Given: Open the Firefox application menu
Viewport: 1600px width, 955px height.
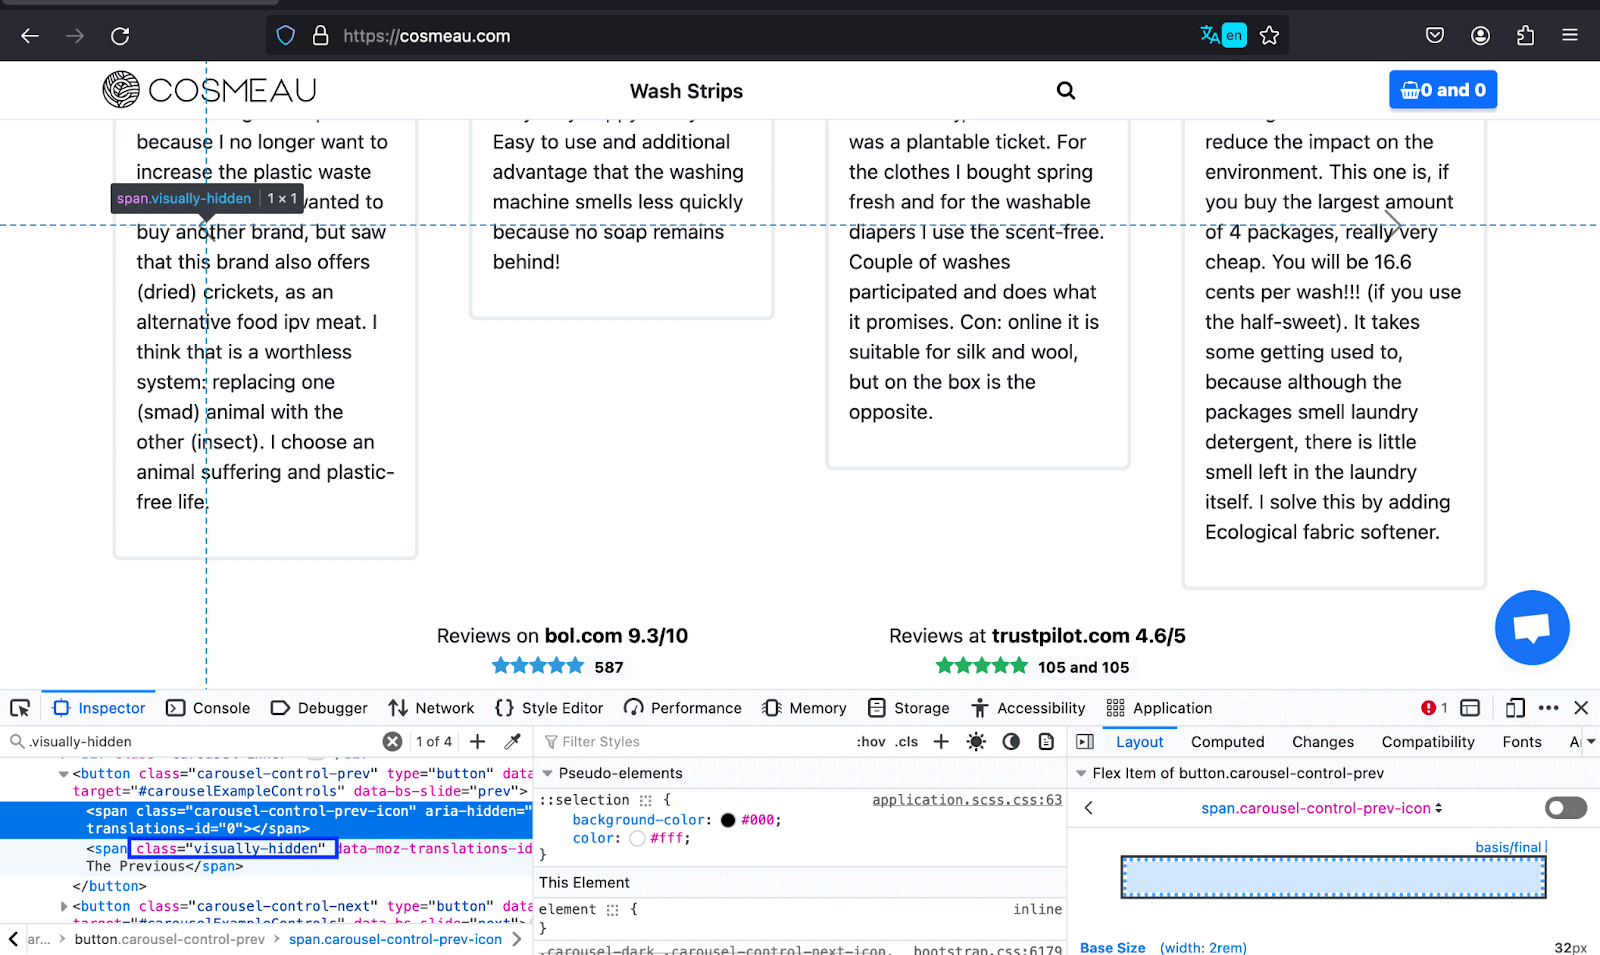Looking at the screenshot, I should click(x=1570, y=36).
